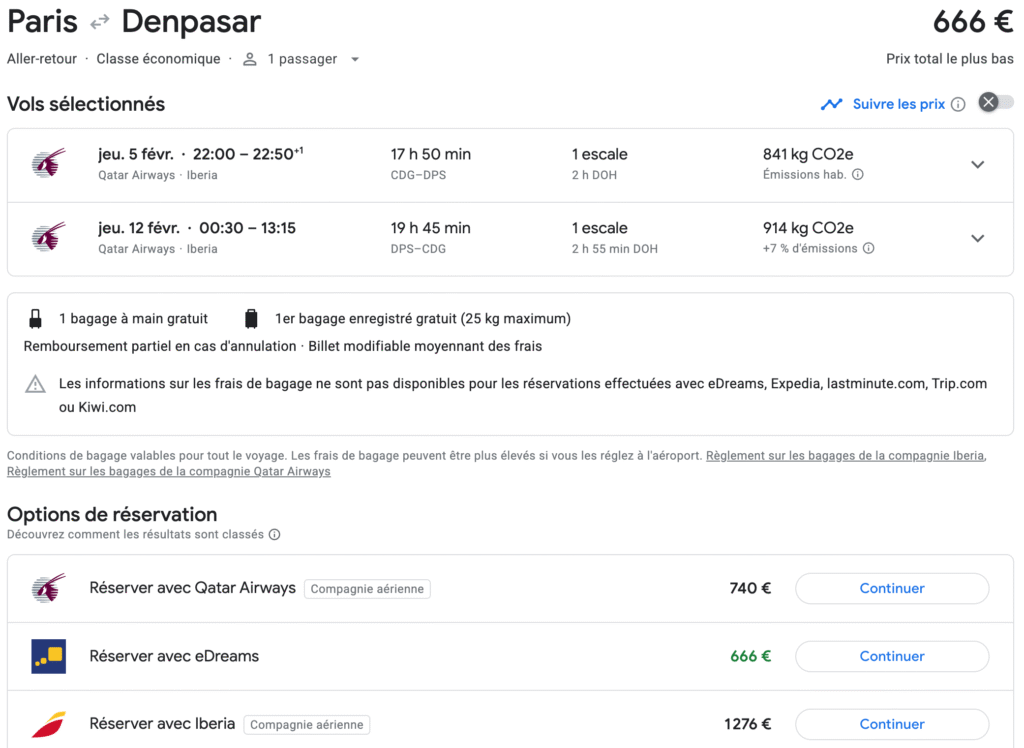The height and width of the screenshot is (748, 1024).
Task: Click the warning triangle icon
Action: pos(35,384)
